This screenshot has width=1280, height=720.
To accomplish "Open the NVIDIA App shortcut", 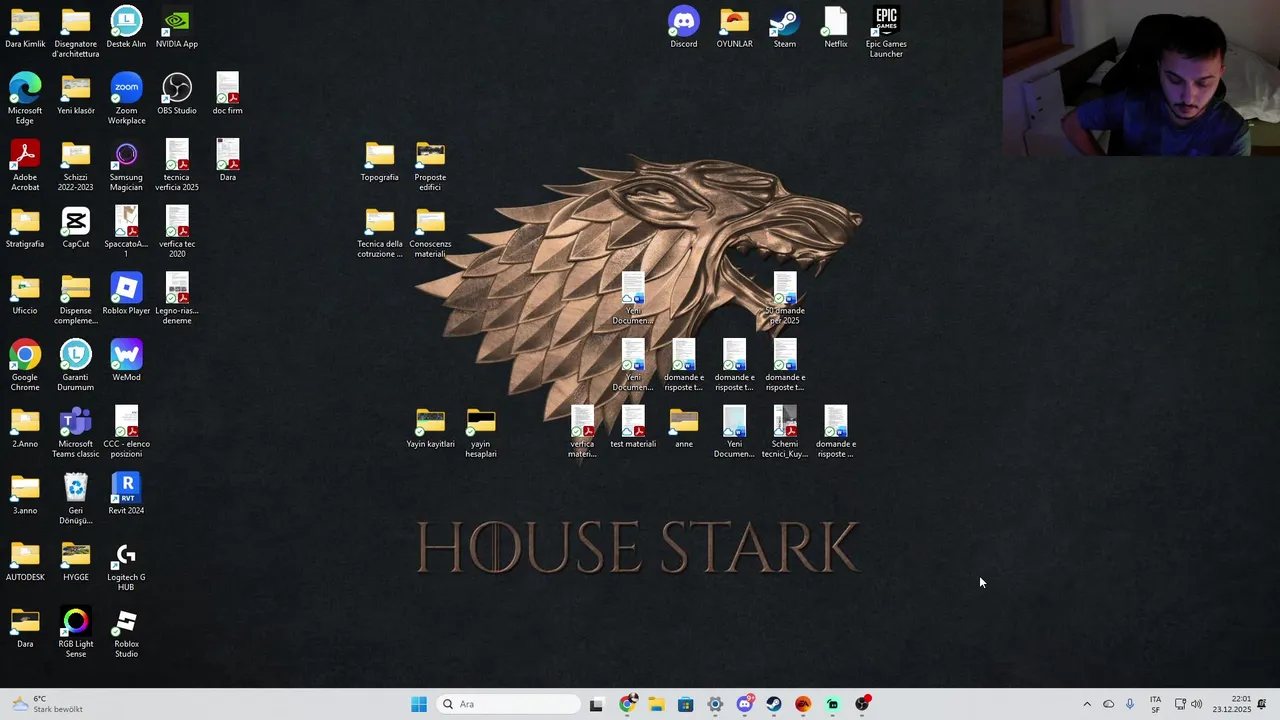I will pos(177,28).
